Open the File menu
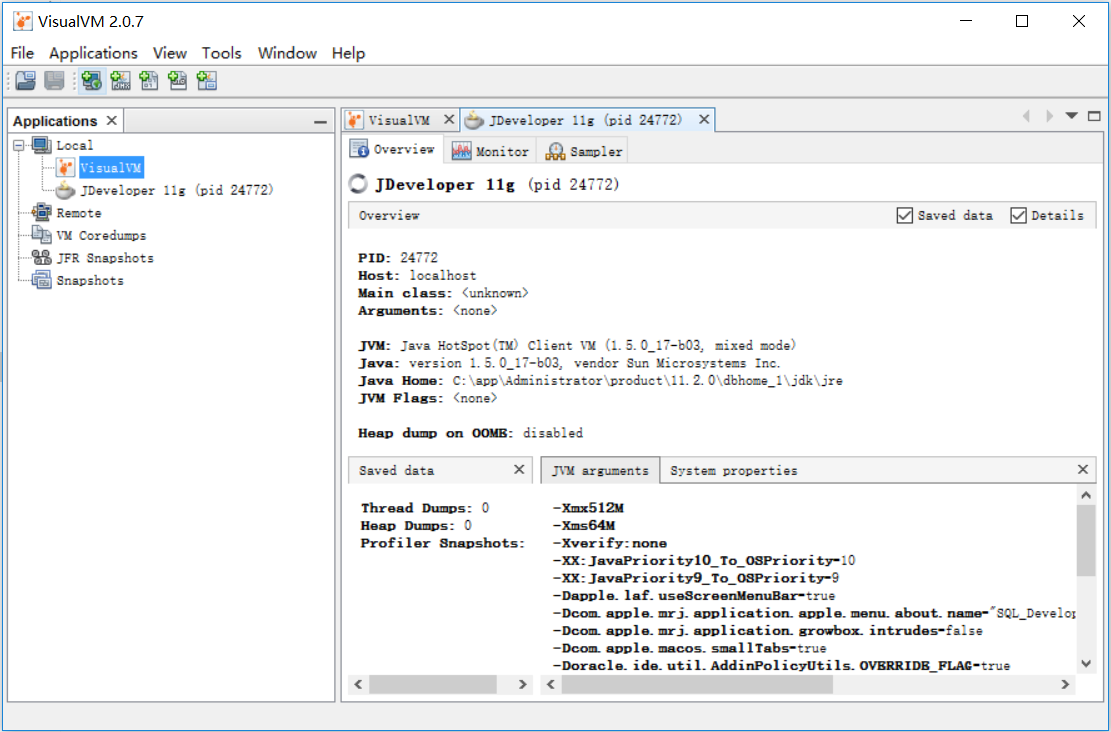This screenshot has height=732, width=1111. (x=22, y=53)
